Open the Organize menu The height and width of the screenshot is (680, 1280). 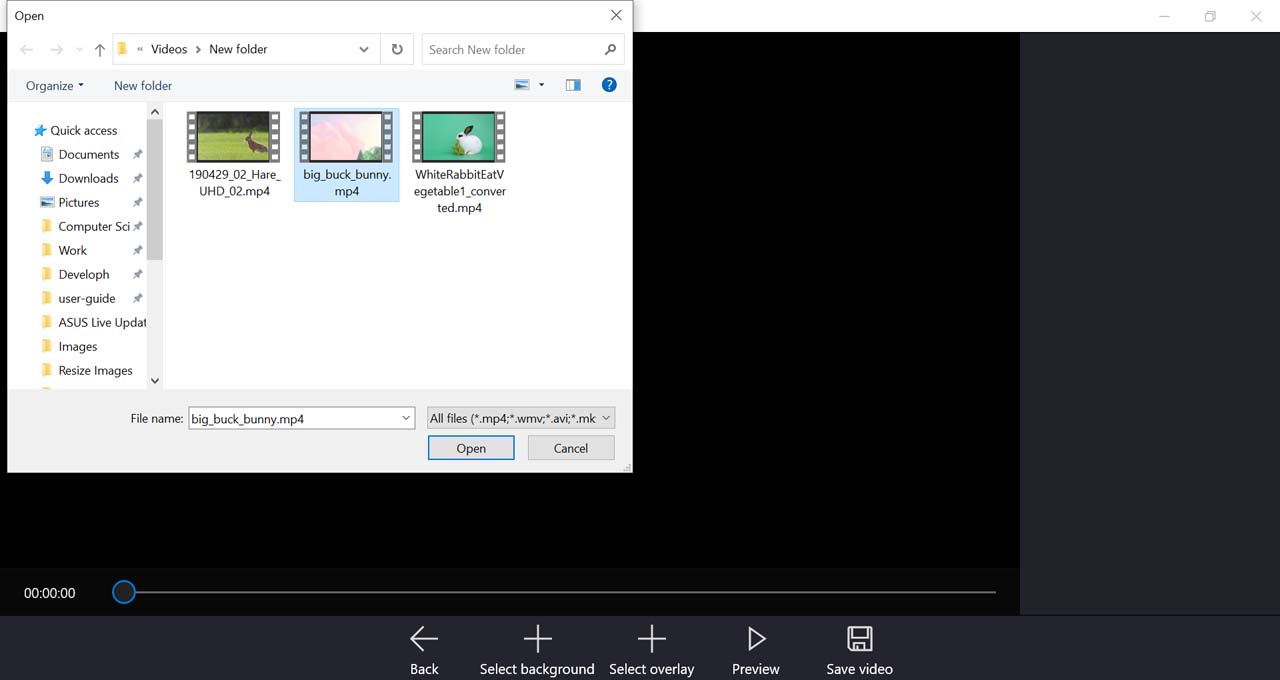[x=55, y=85]
